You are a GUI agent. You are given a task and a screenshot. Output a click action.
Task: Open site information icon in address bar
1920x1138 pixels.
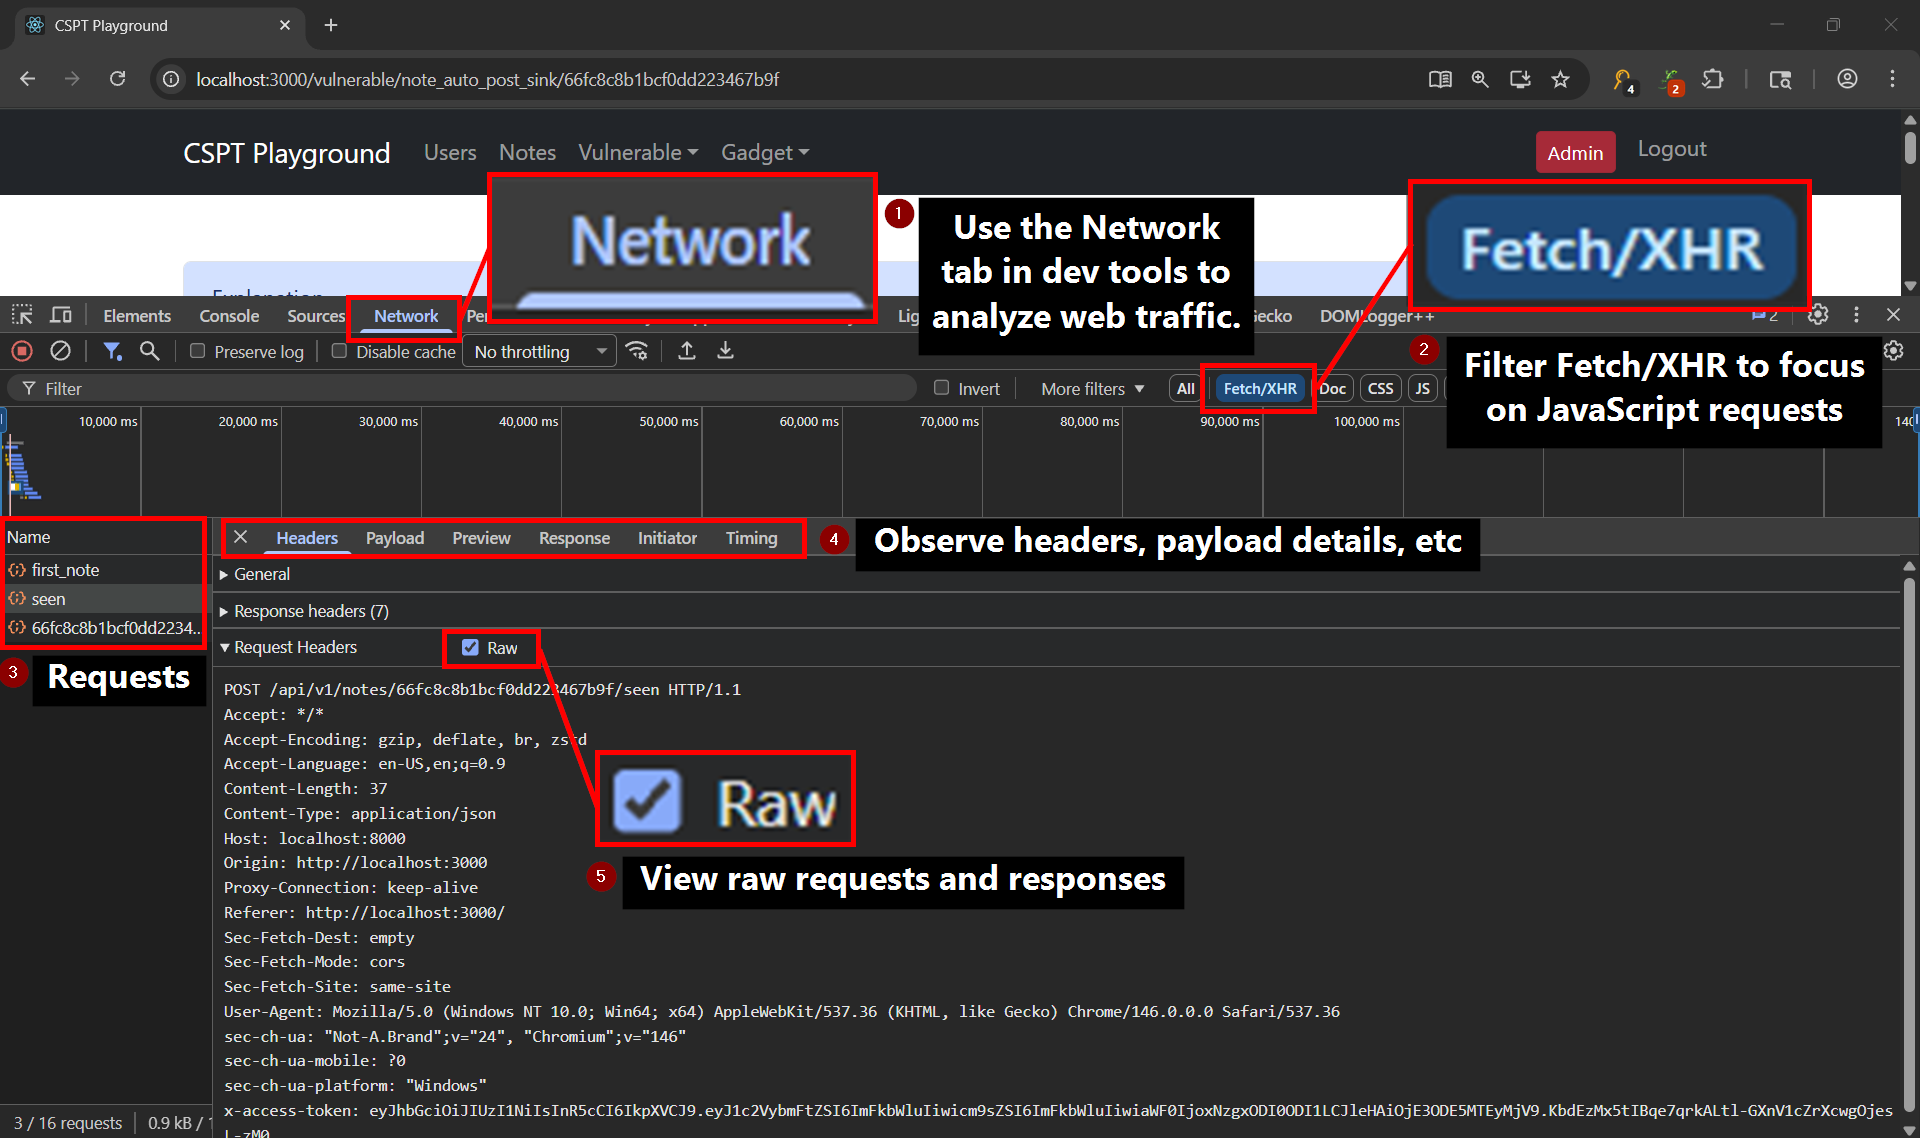(x=172, y=79)
